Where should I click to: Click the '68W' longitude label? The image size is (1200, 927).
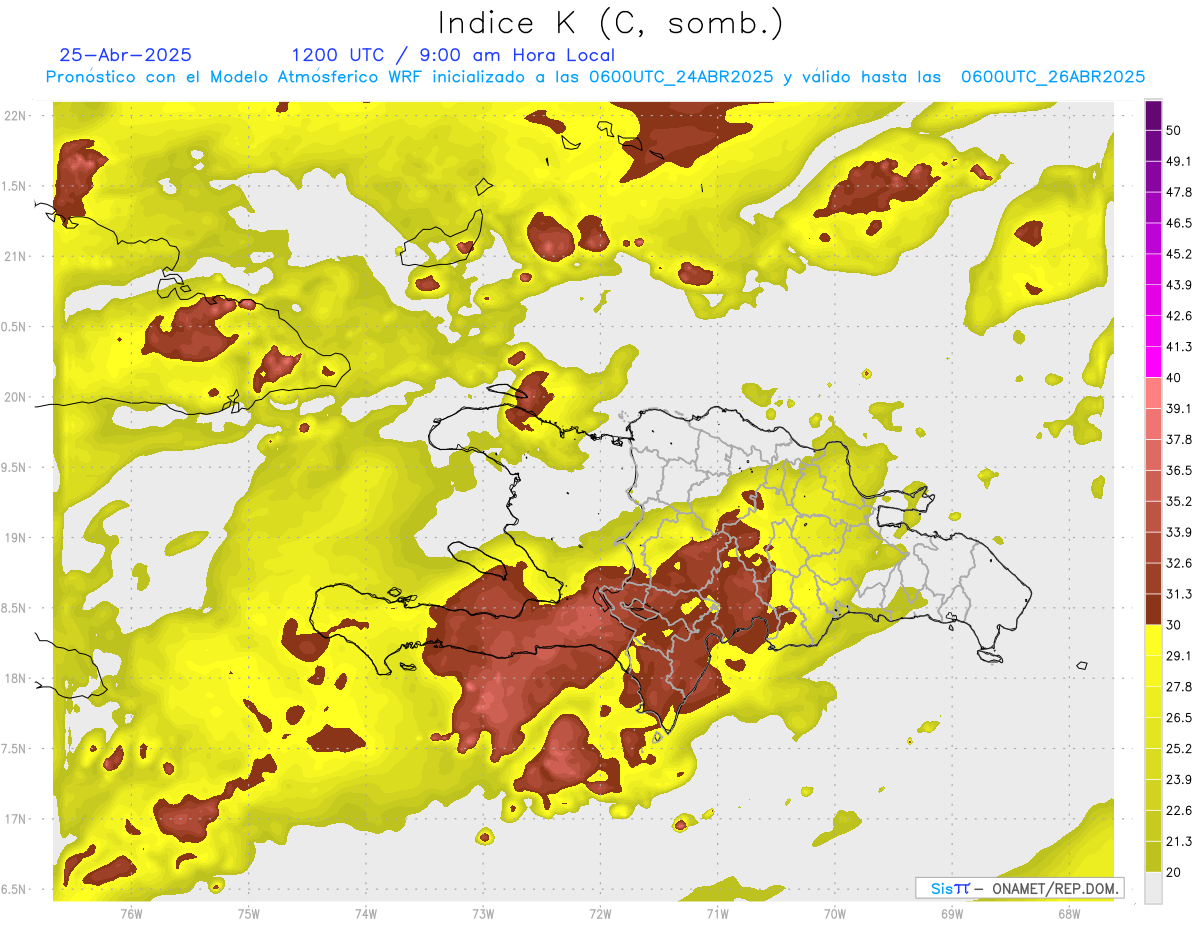pos(1069,913)
